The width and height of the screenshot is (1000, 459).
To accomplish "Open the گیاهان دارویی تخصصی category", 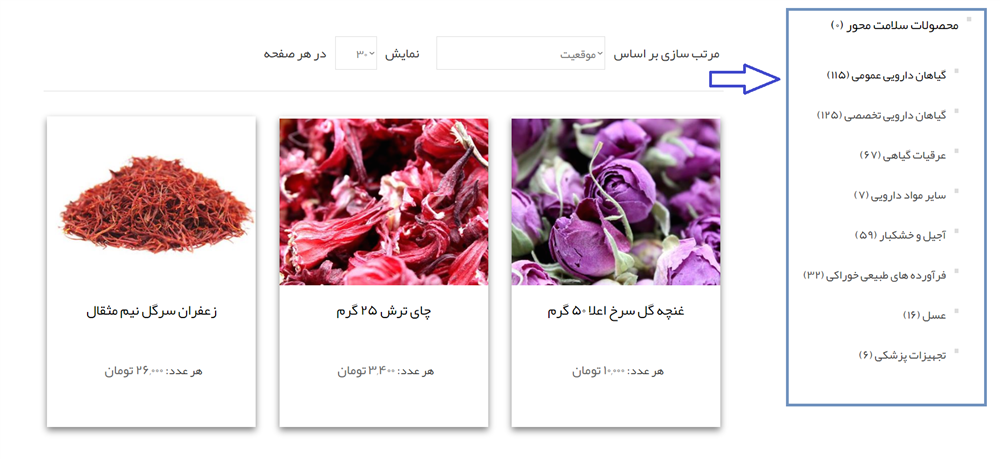I will pyautogui.click(x=882, y=116).
